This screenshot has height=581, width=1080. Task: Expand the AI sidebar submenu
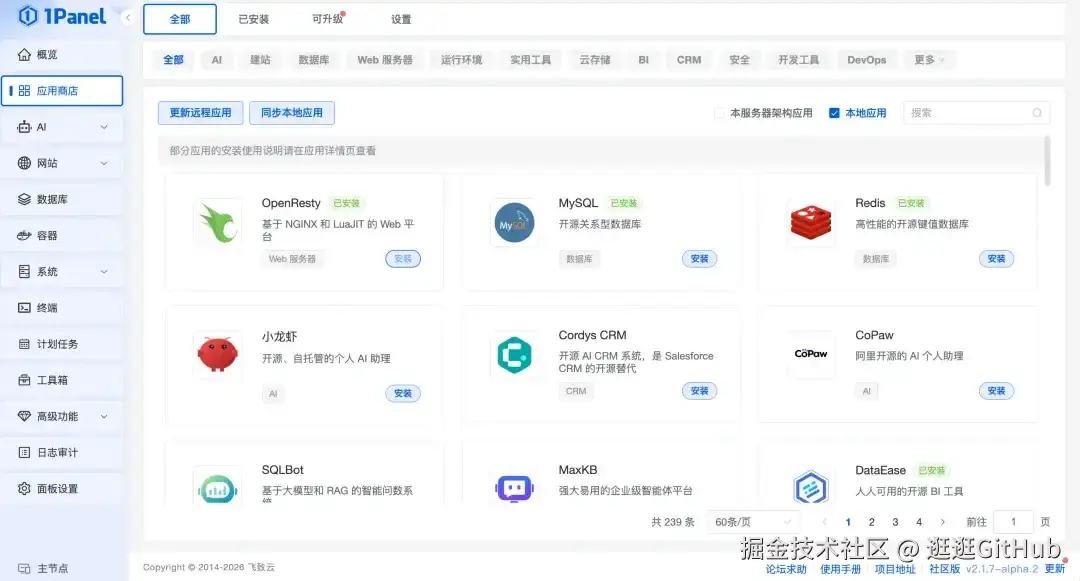104,127
